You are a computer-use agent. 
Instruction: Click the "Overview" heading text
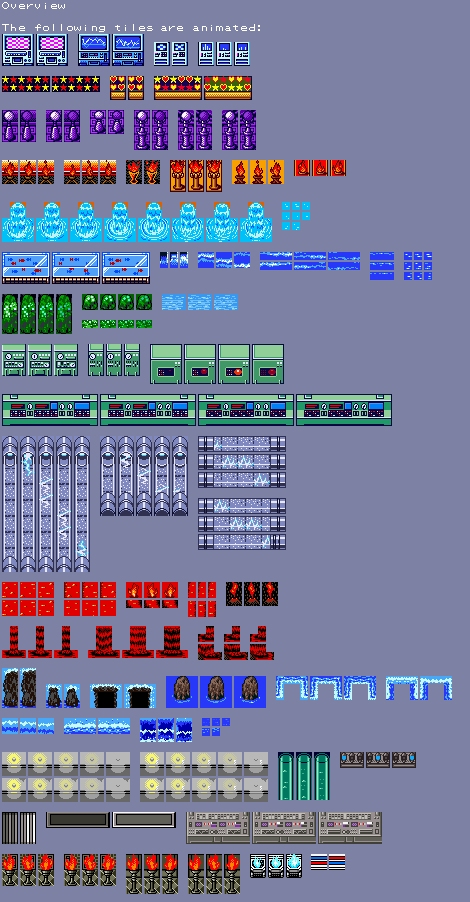33,6
